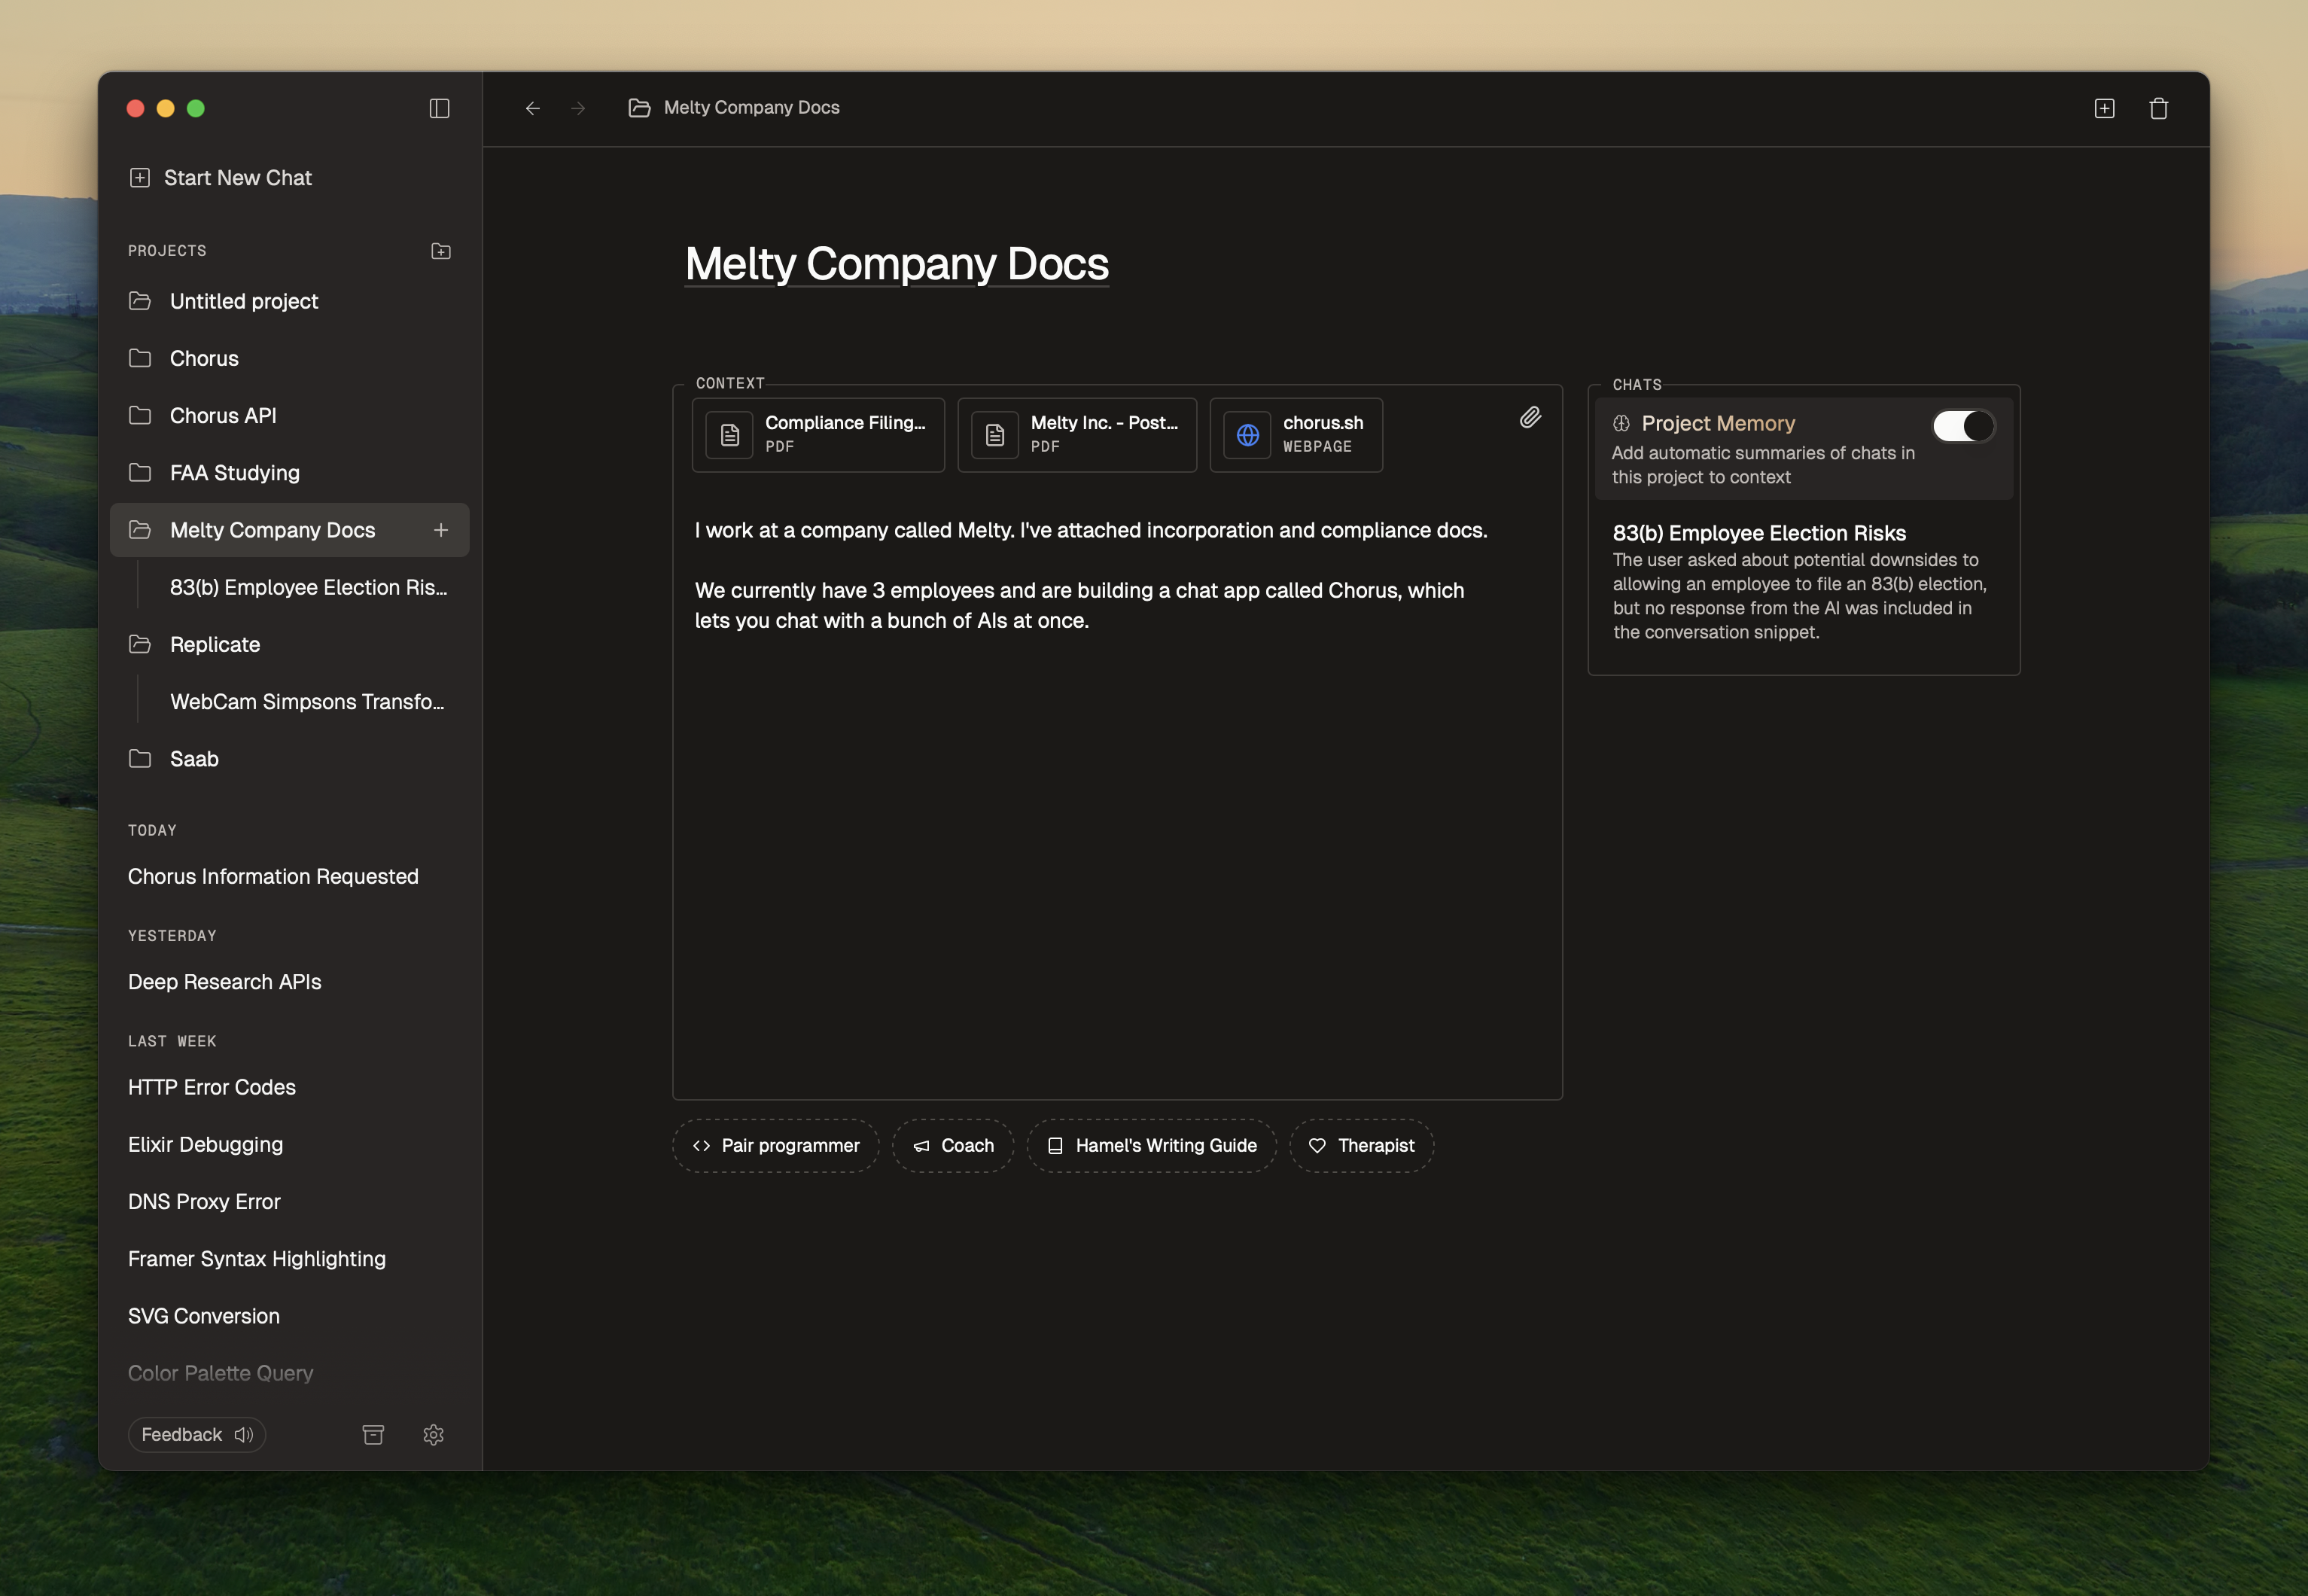Click the new project folder icon

point(441,251)
